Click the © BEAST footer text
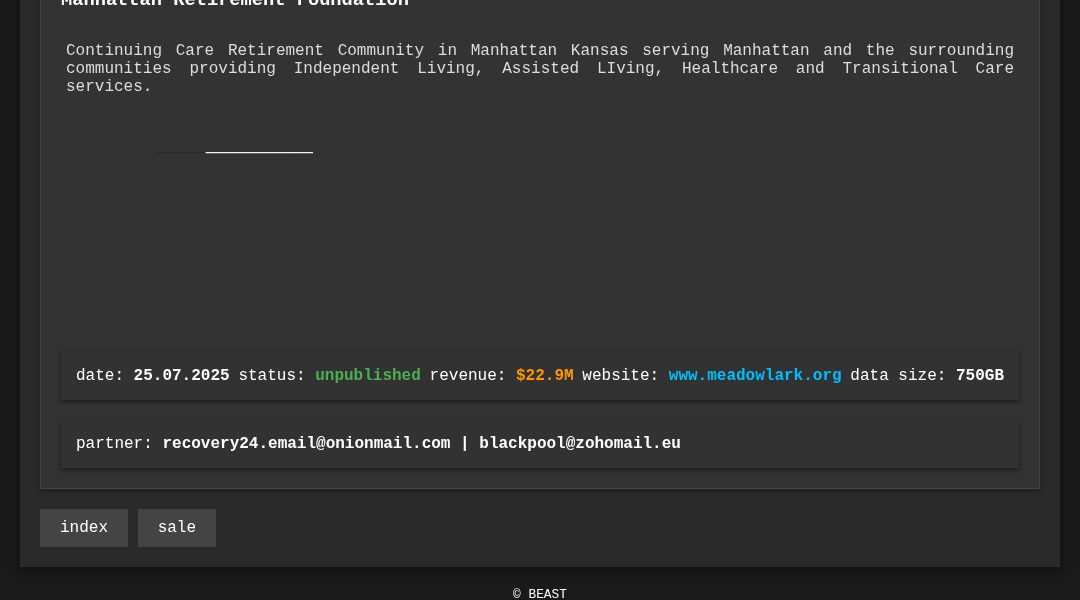This screenshot has height=600, width=1080. pyautogui.click(x=540, y=594)
